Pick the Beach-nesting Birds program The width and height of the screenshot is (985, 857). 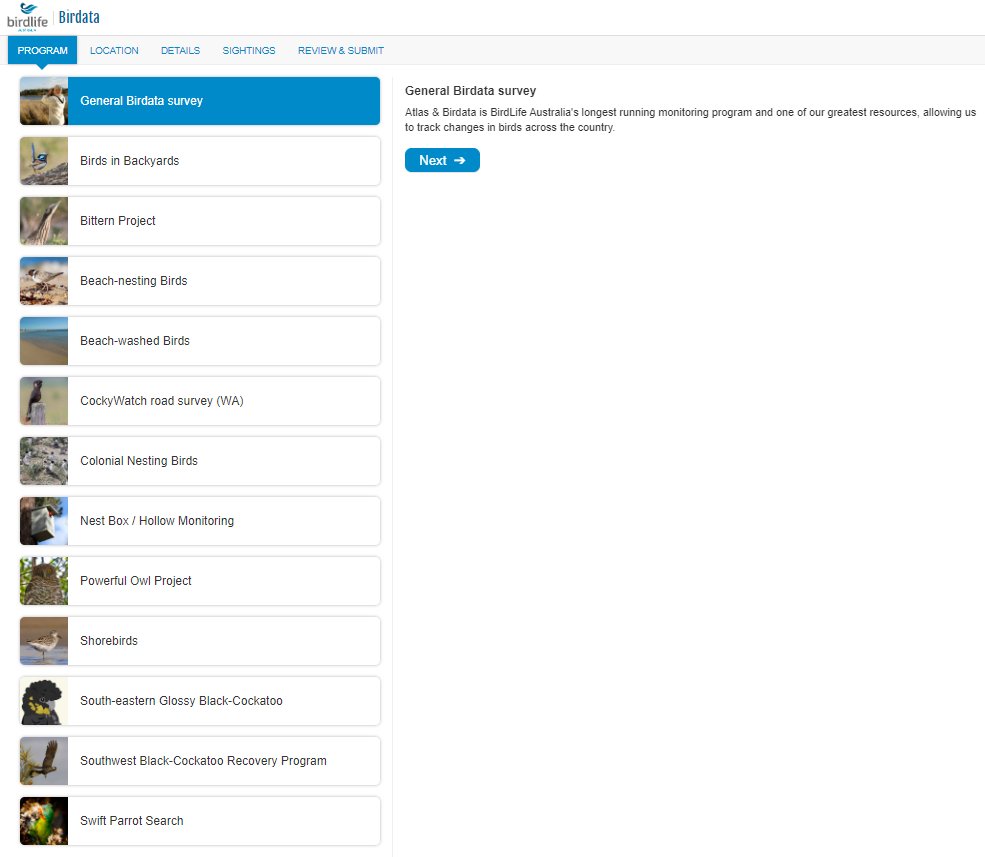[x=200, y=281]
